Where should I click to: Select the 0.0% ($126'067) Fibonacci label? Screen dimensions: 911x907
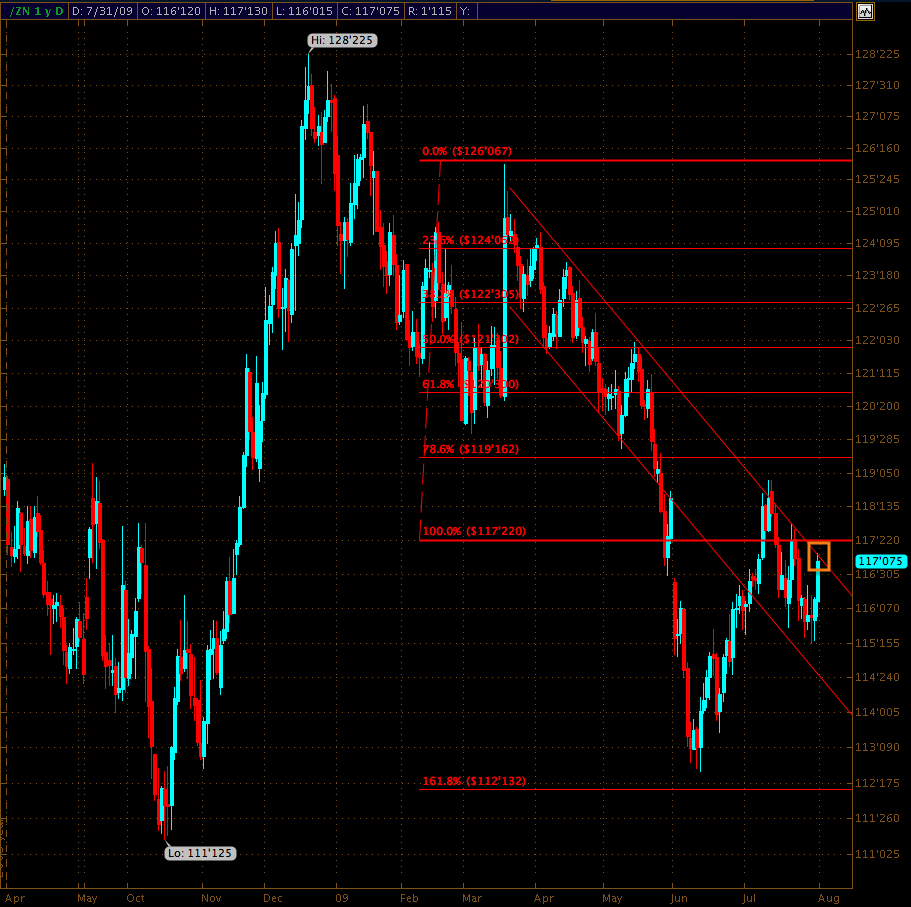click(x=467, y=151)
